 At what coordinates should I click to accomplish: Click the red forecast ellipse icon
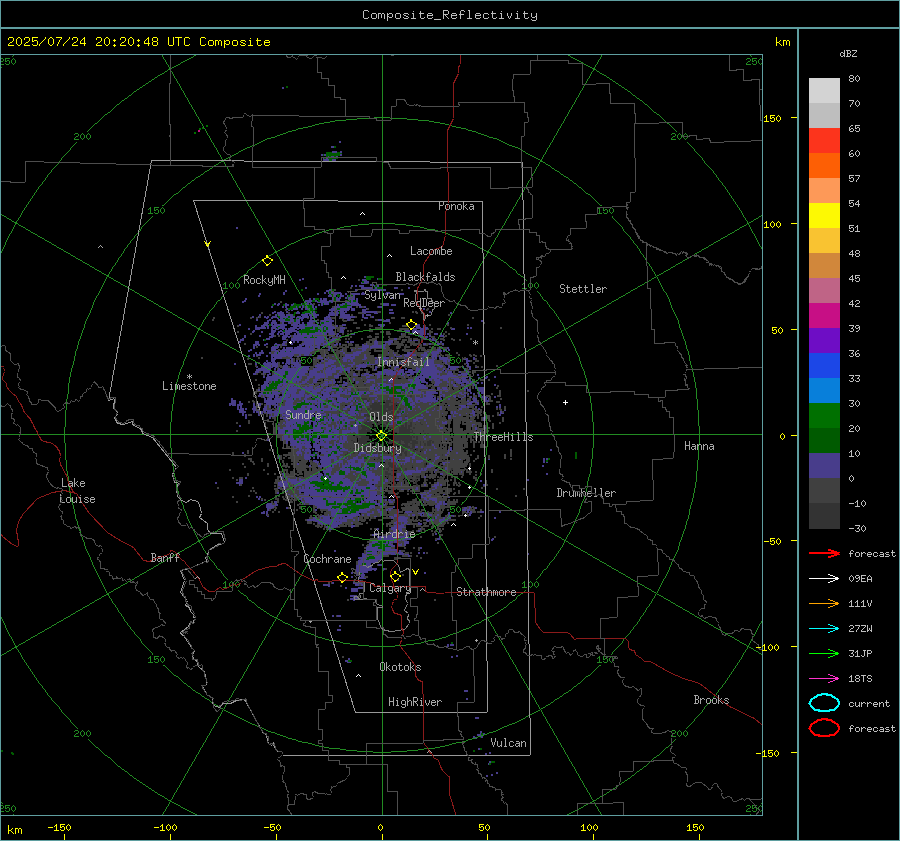click(x=824, y=728)
